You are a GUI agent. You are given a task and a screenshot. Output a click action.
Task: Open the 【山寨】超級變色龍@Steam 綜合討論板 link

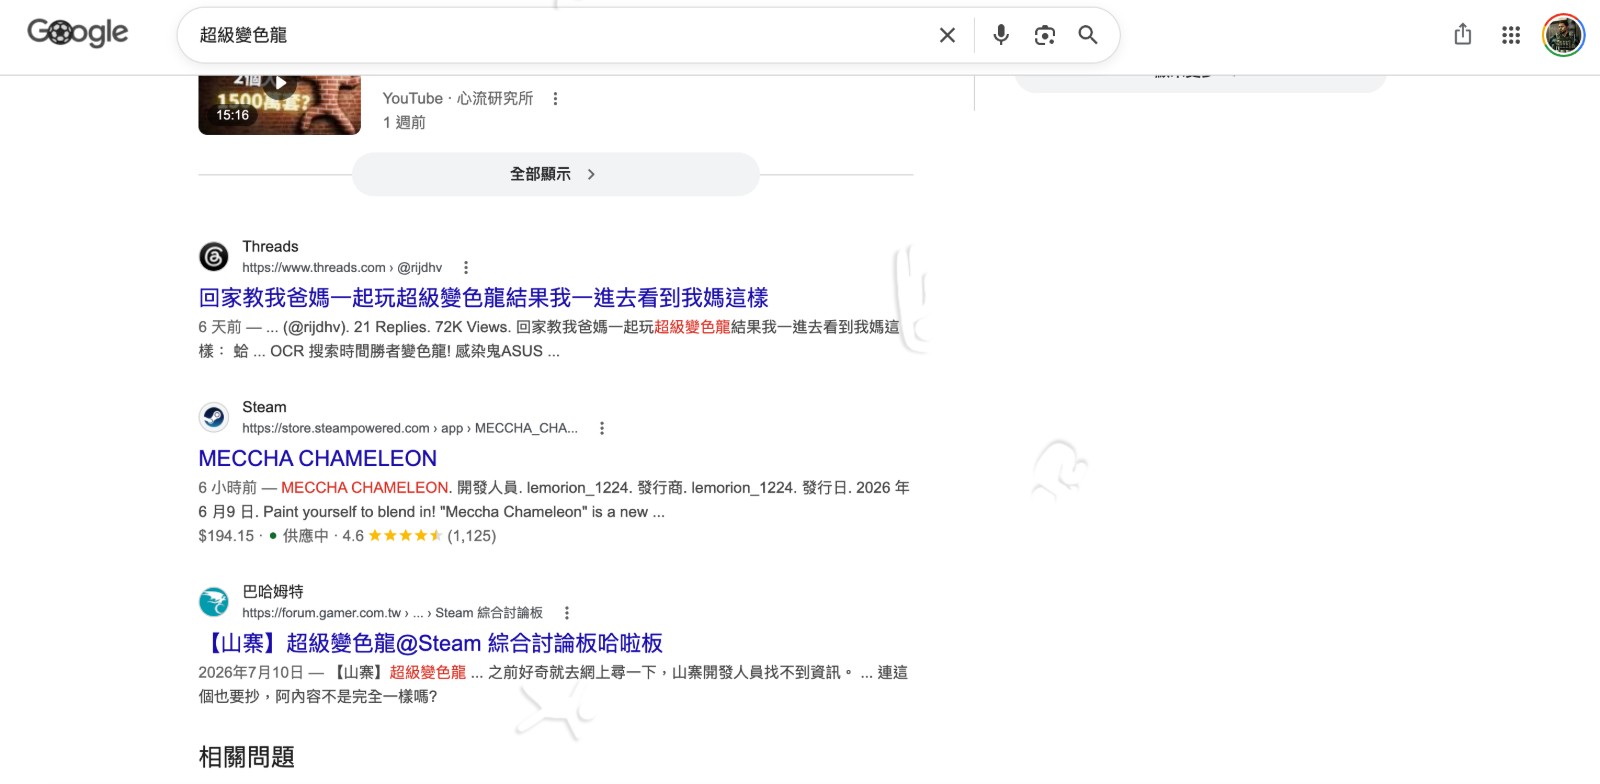click(431, 643)
